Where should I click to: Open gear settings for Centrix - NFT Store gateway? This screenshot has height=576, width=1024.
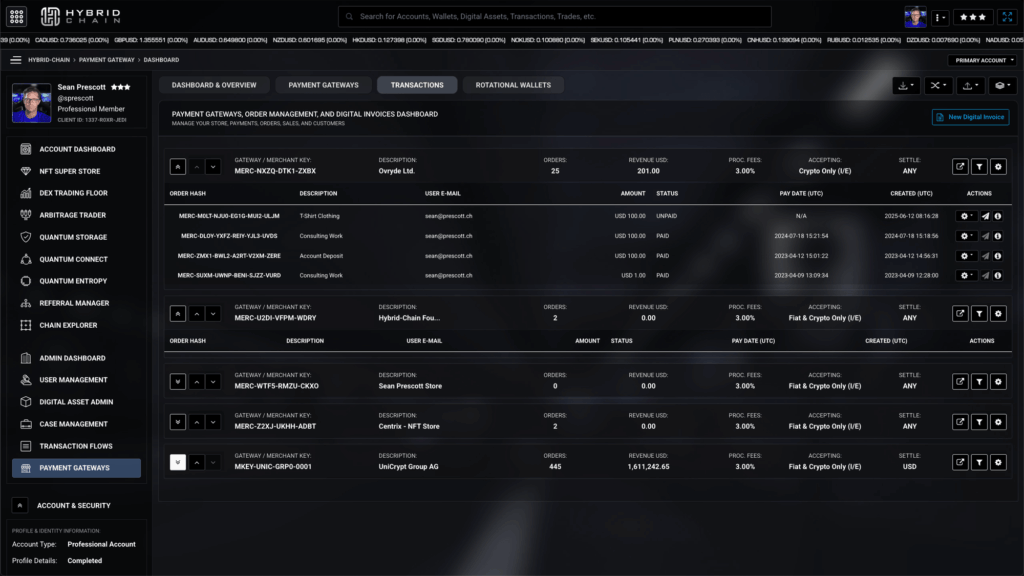click(998, 422)
